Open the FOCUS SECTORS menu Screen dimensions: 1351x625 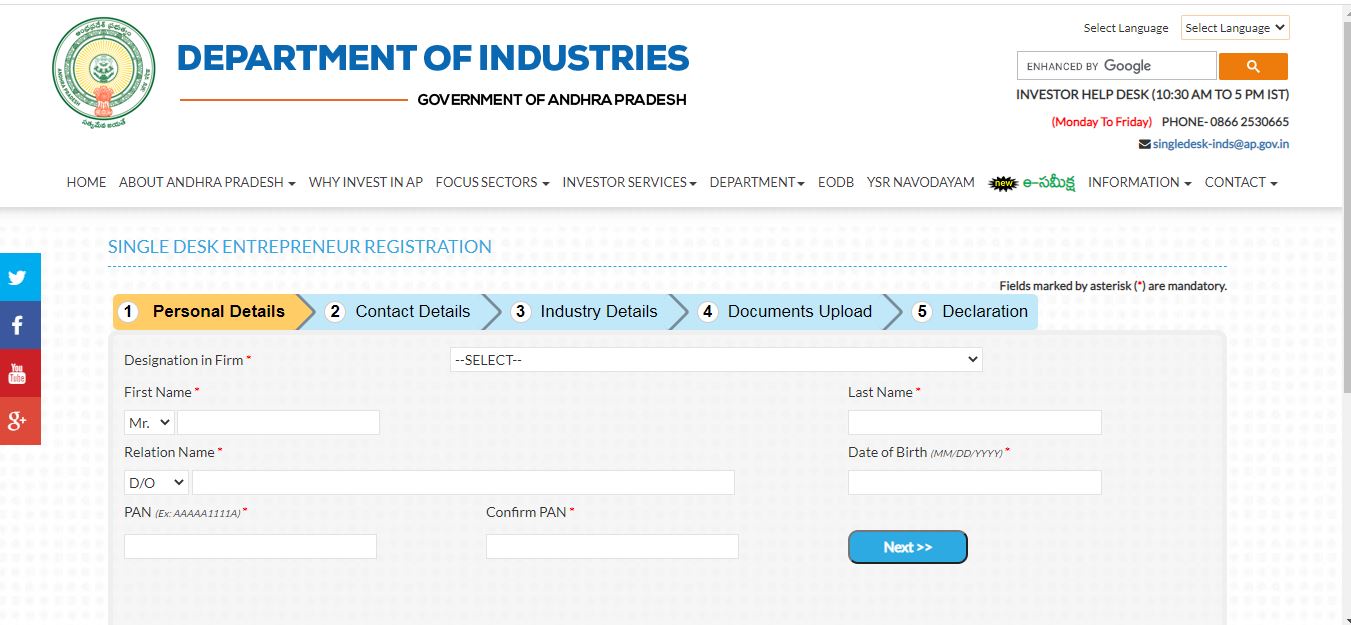(491, 182)
